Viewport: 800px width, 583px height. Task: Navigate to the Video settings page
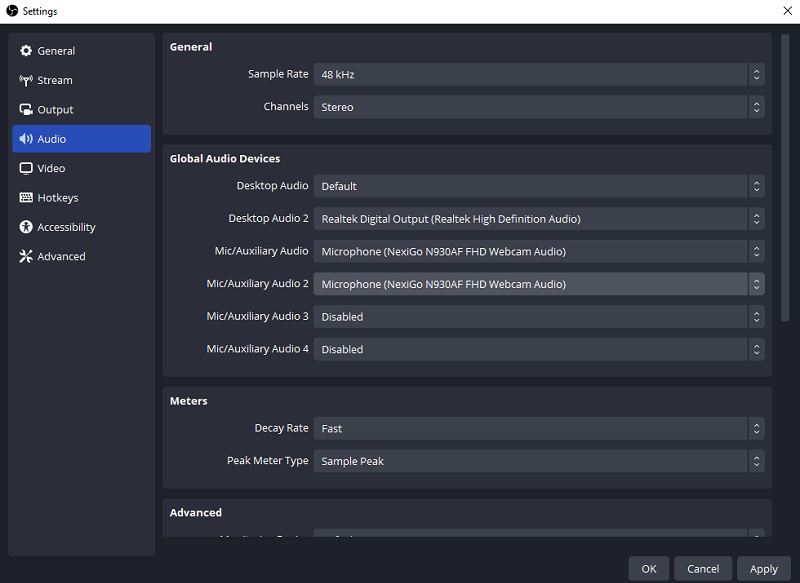[x=55, y=168]
